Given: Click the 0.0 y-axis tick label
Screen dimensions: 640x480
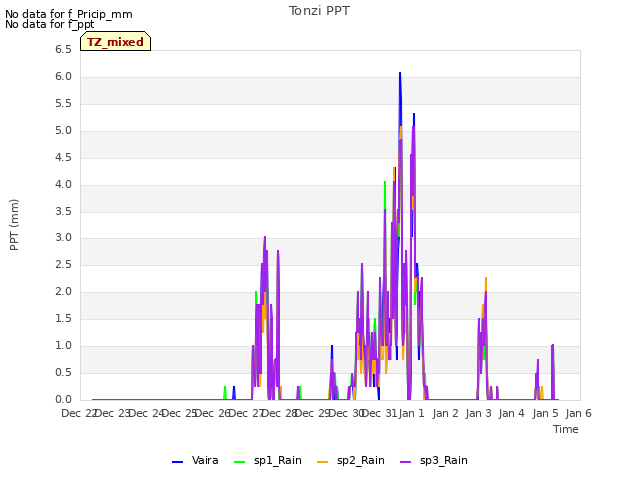Looking at the screenshot, I should pos(63,400).
